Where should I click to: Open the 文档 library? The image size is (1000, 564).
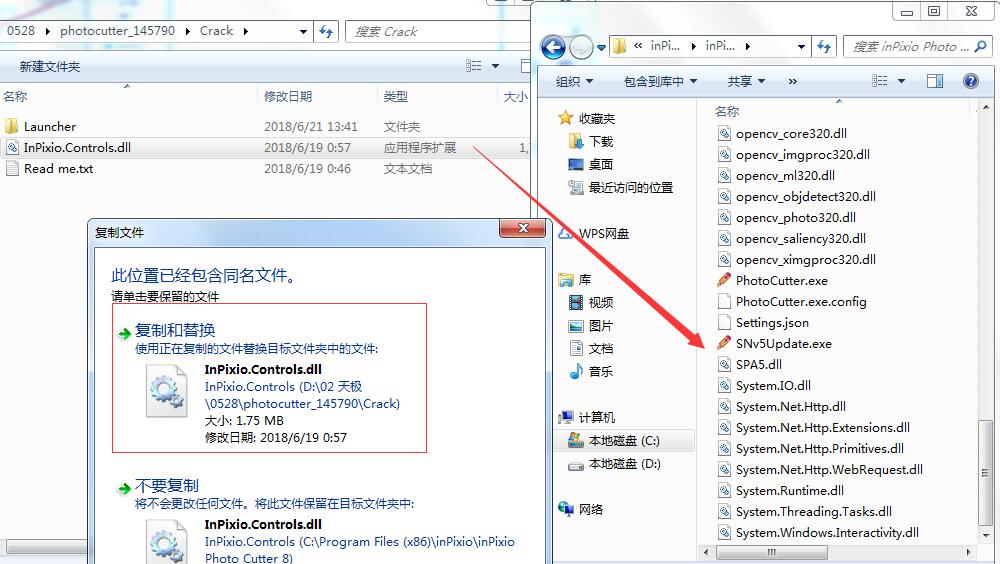click(600, 348)
